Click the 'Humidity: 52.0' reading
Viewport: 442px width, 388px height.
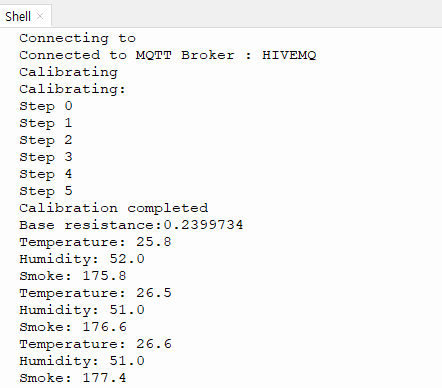(x=82, y=259)
